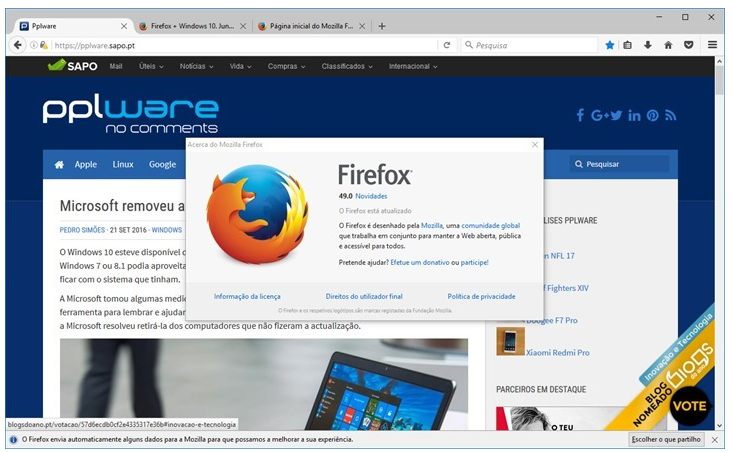This screenshot has width=733, height=452.
Task: Open the Apple section in Pplware menu
Action: (x=86, y=165)
